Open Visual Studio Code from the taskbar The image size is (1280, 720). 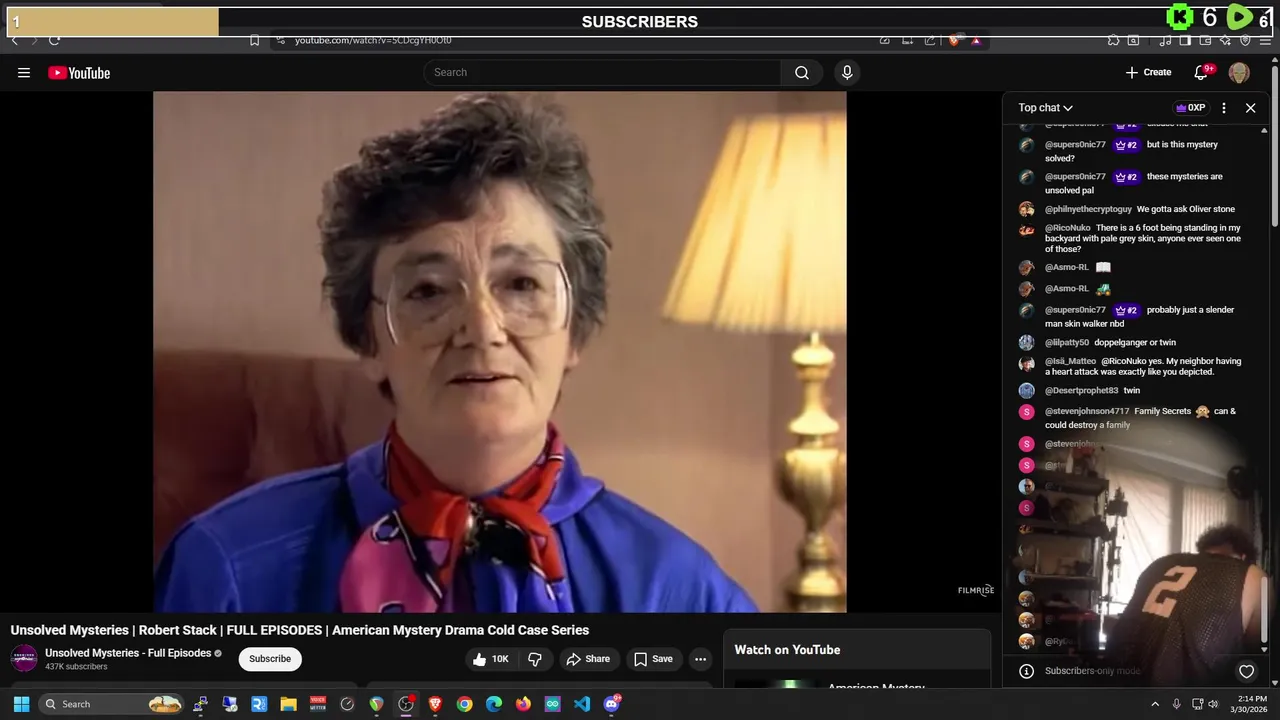pos(582,704)
